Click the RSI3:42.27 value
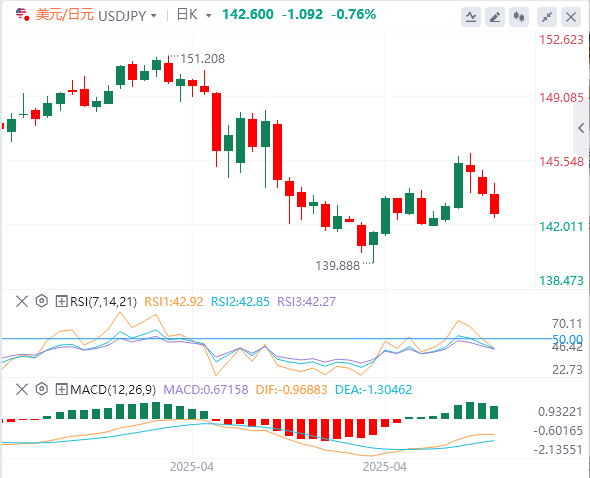The image size is (590, 478). 306,302
